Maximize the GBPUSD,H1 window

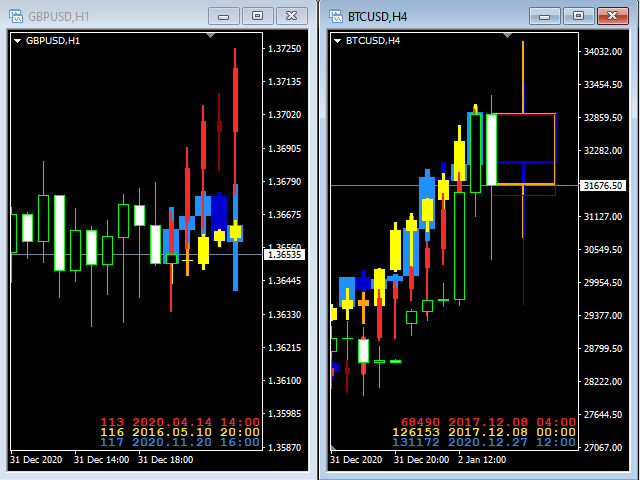point(258,16)
